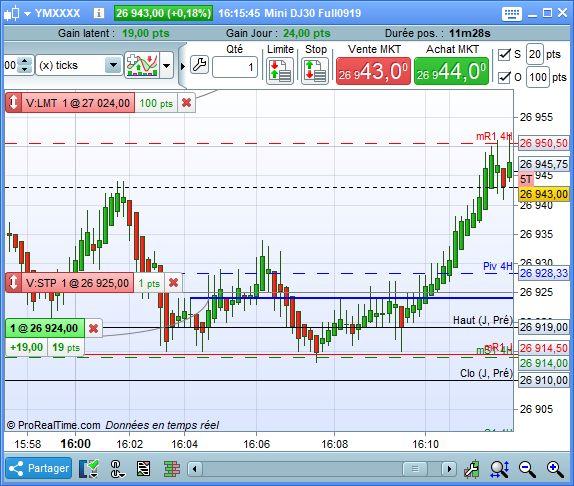Click the 1 pts stop distance tag
The height and width of the screenshot is (486, 574).
tap(149, 283)
